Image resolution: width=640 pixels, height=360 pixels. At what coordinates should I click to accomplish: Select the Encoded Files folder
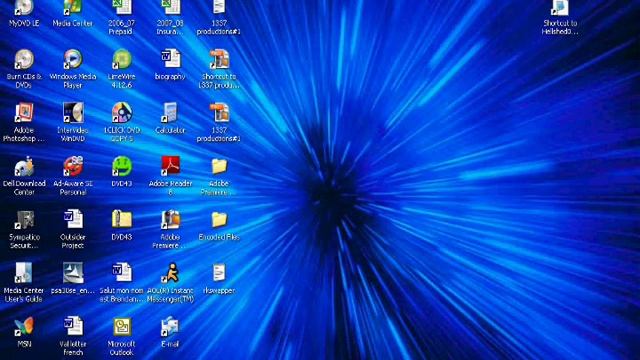219,220
